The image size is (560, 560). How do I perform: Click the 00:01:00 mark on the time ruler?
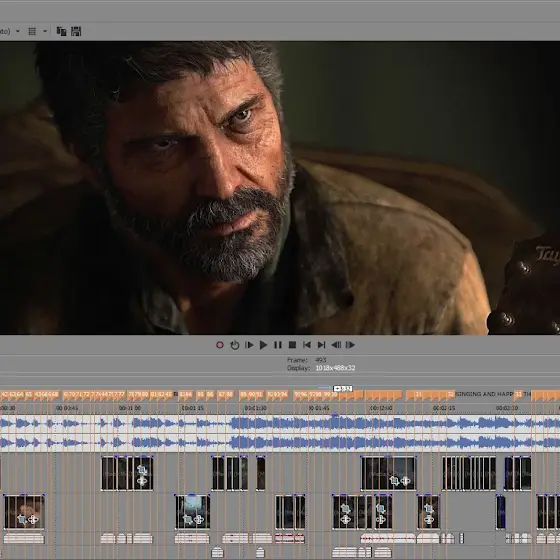pos(130,408)
